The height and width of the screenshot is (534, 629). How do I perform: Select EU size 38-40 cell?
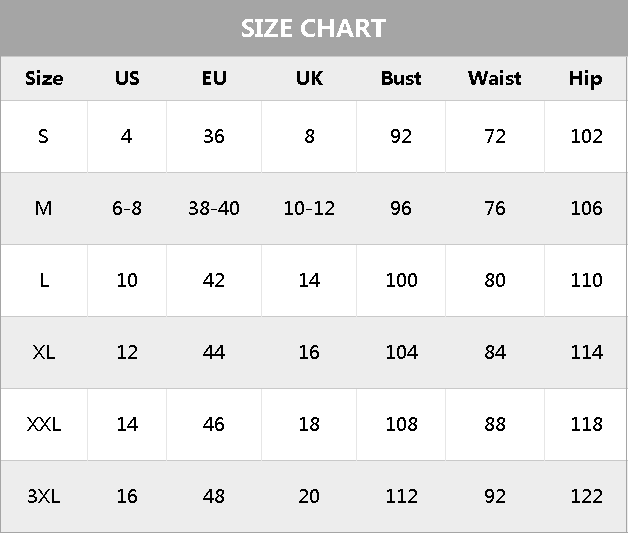(214, 208)
